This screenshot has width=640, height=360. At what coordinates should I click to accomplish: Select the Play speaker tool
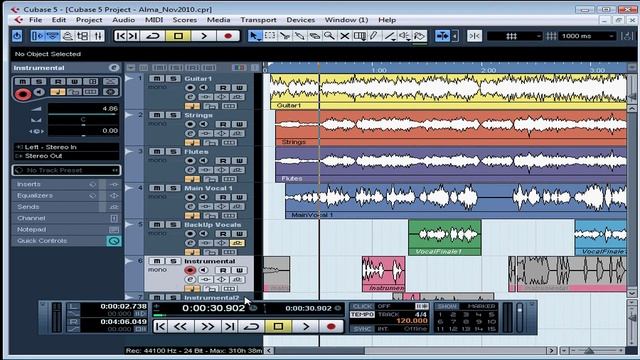[x=404, y=36]
